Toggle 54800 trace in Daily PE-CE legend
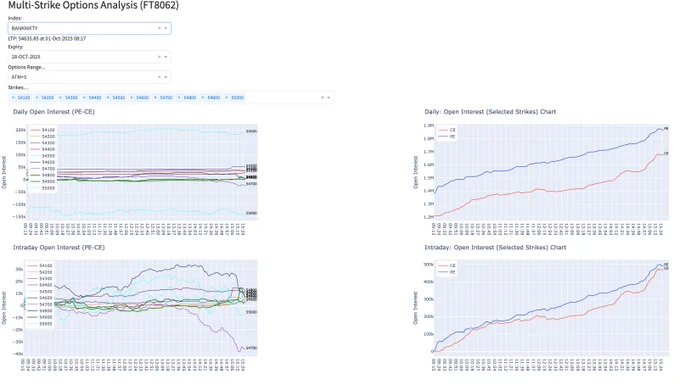The width and height of the screenshot is (680, 385). (42, 175)
